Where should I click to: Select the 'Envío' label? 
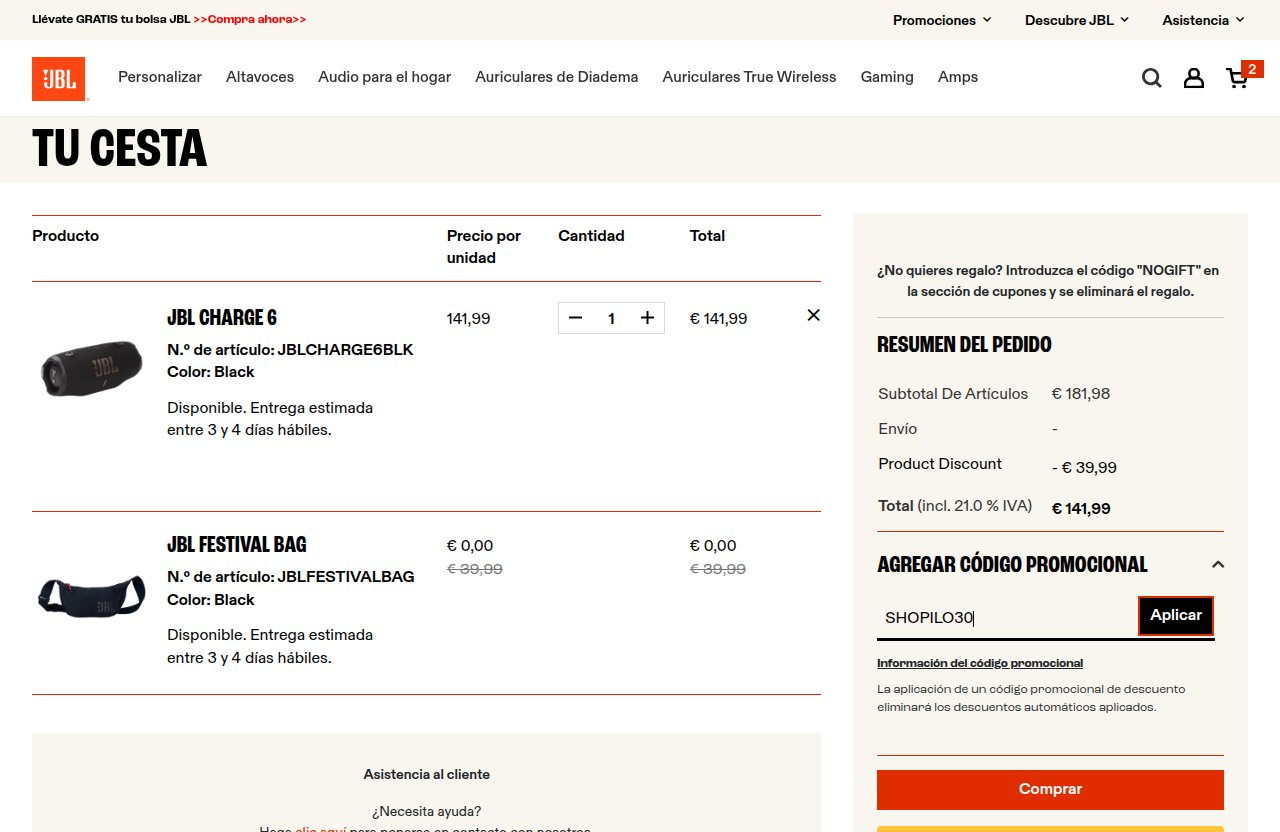click(898, 429)
